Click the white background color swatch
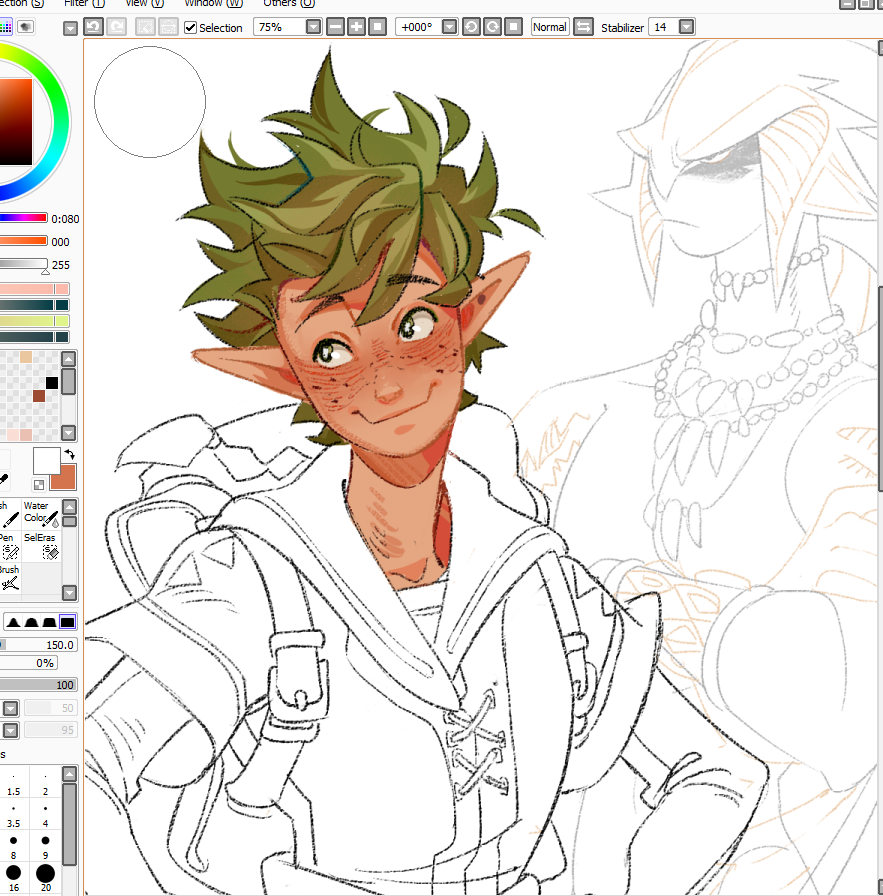883x896 pixels. coord(46,460)
